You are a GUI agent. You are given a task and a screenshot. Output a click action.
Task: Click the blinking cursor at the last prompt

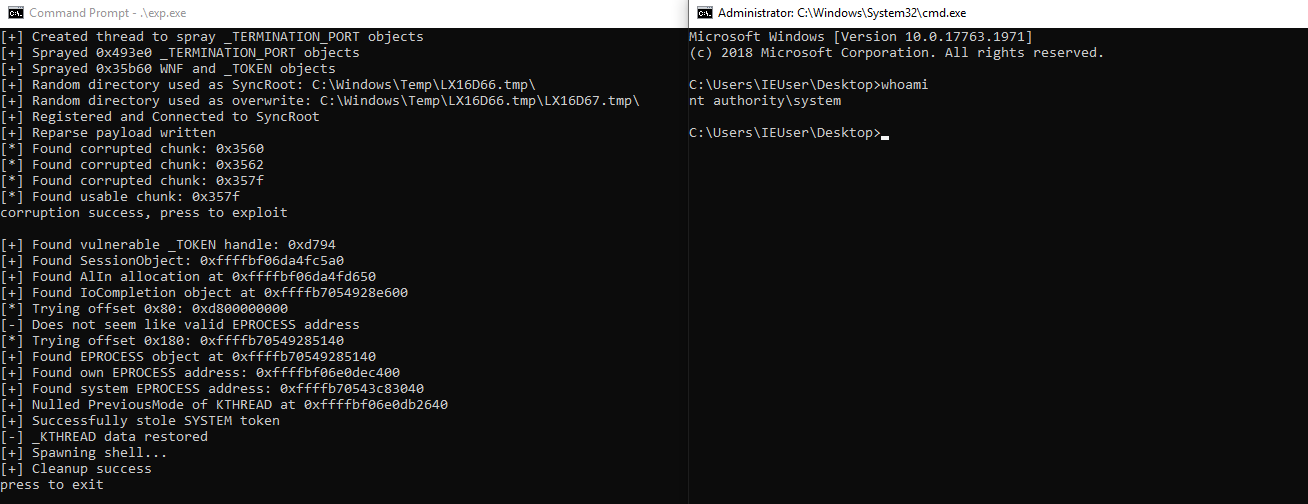click(x=885, y=134)
